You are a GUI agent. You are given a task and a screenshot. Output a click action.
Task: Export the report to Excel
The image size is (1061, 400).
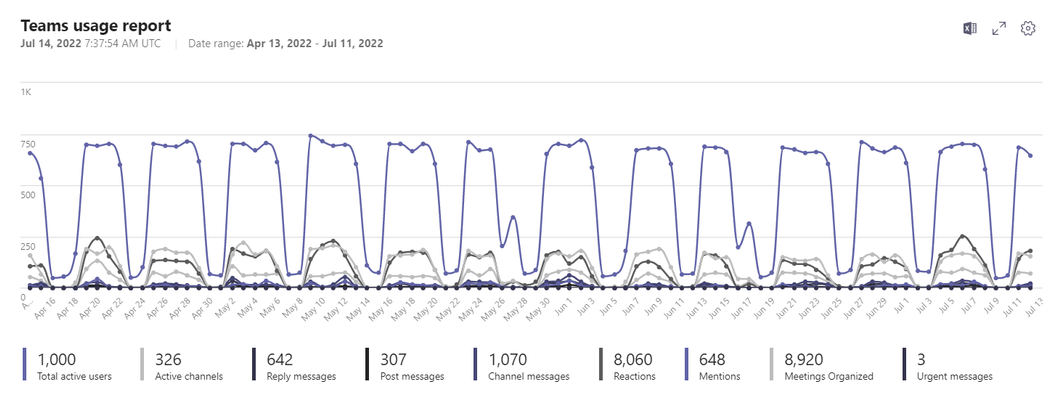pyautogui.click(x=970, y=28)
